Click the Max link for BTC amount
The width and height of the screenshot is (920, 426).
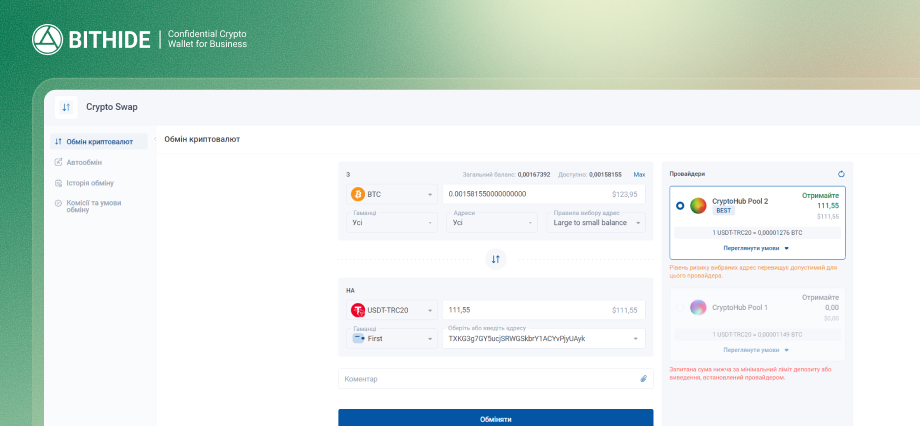click(639, 174)
